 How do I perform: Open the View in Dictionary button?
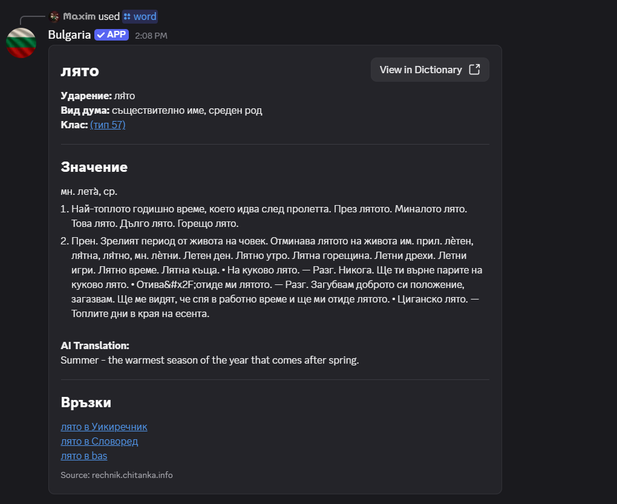(x=429, y=70)
